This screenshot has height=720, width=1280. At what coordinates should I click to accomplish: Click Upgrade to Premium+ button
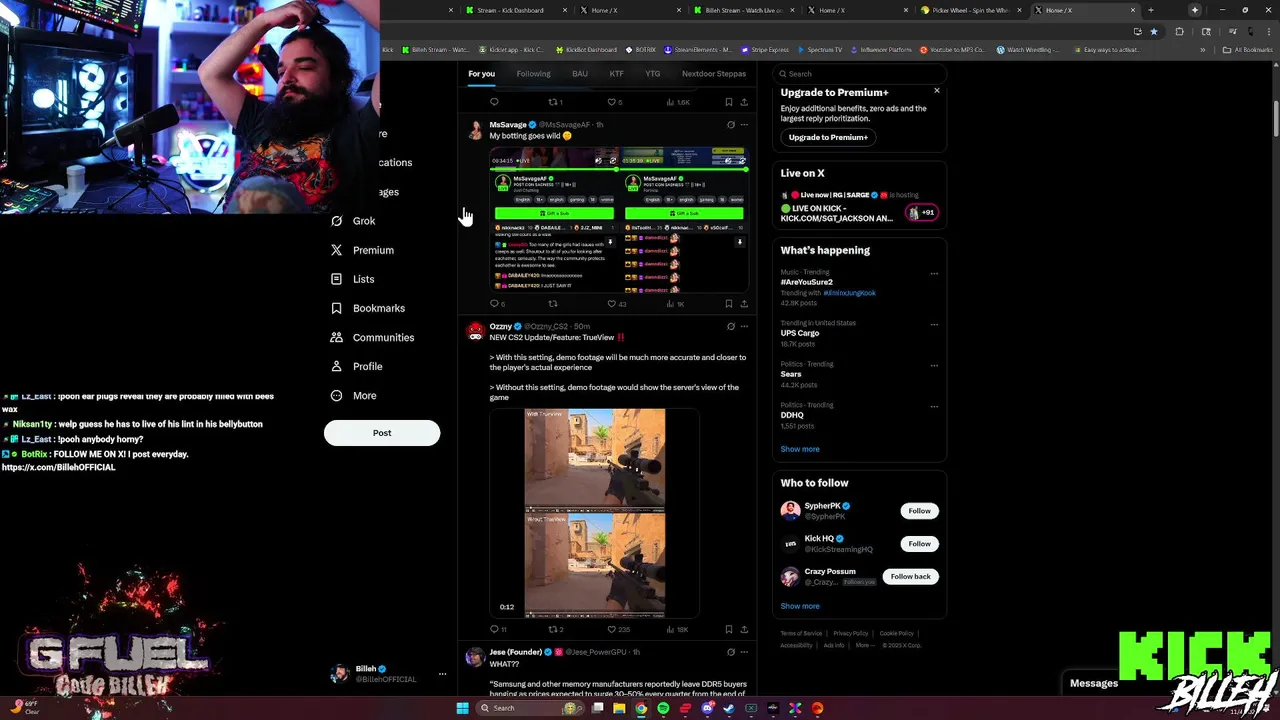(x=828, y=137)
